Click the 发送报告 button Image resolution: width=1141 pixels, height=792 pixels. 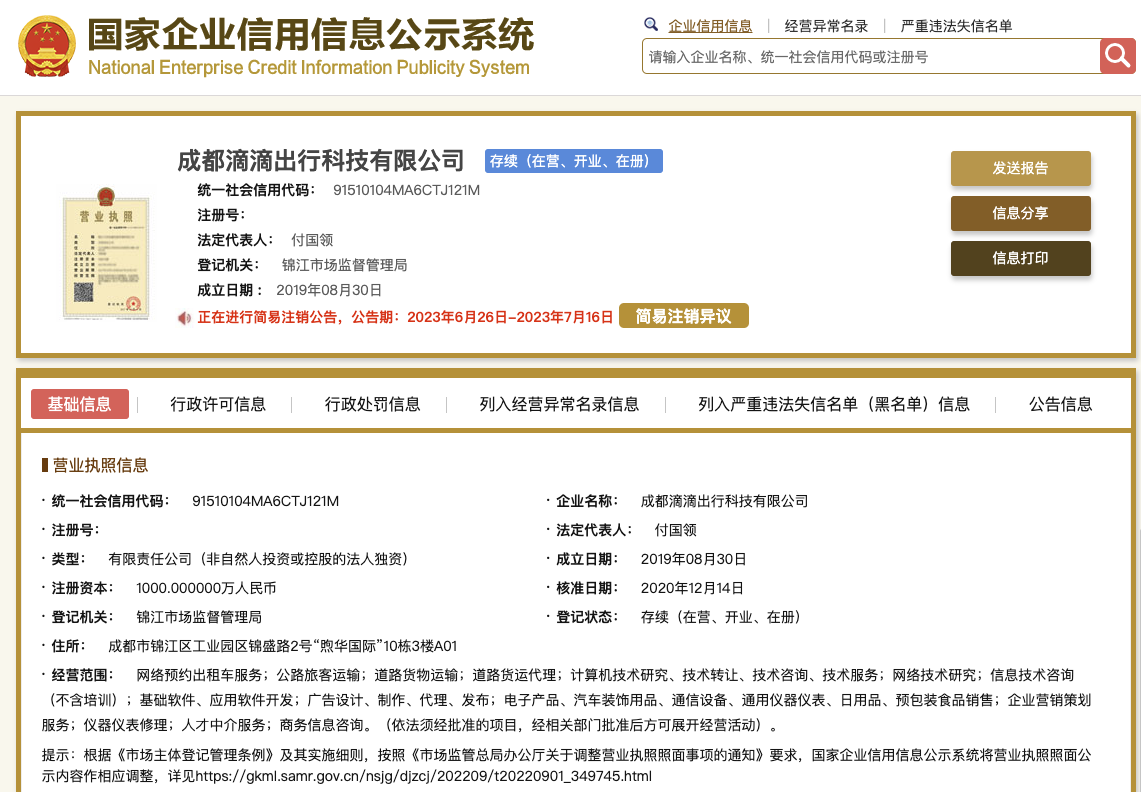[x=1020, y=168]
